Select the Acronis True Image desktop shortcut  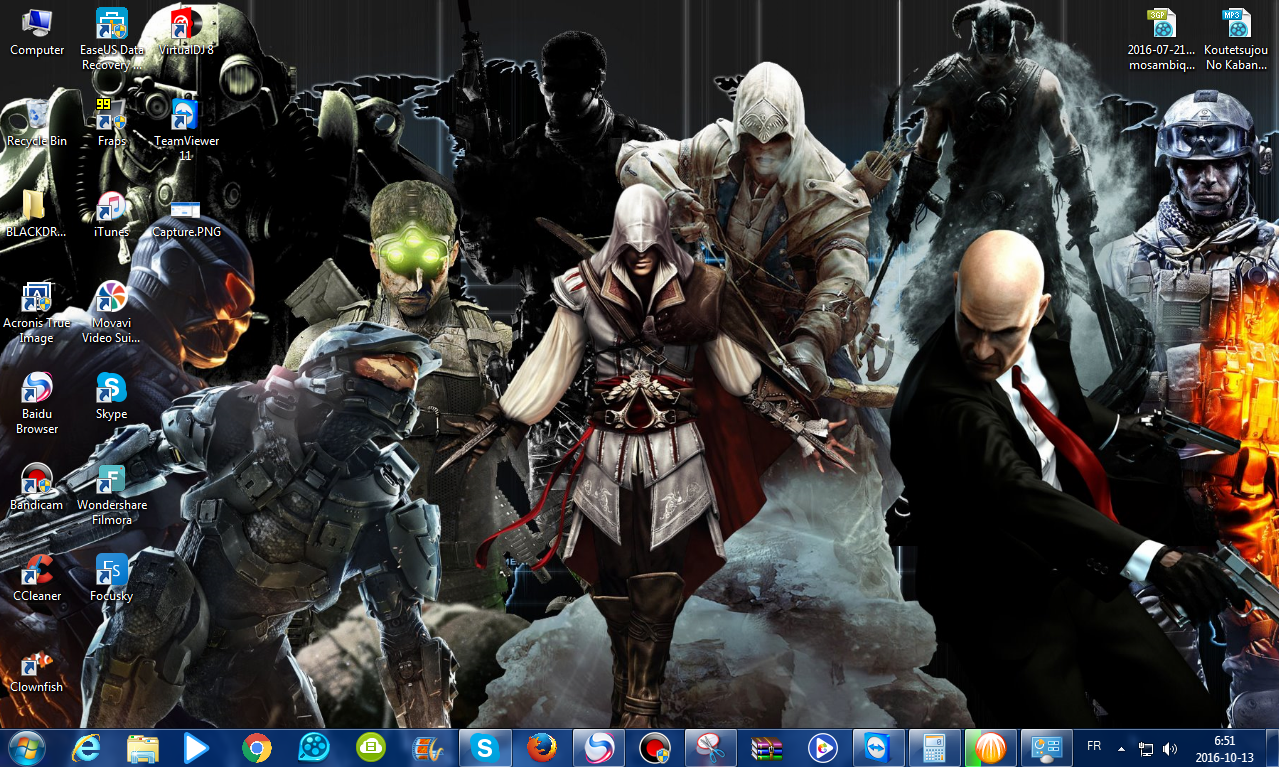37,313
